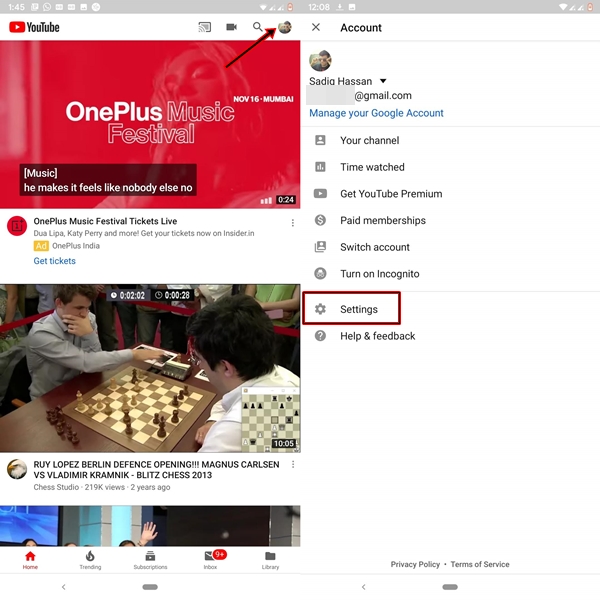The width and height of the screenshot is (600, 600).
Task: Tap the YouTube logo
Action: [x=34, y=27]
